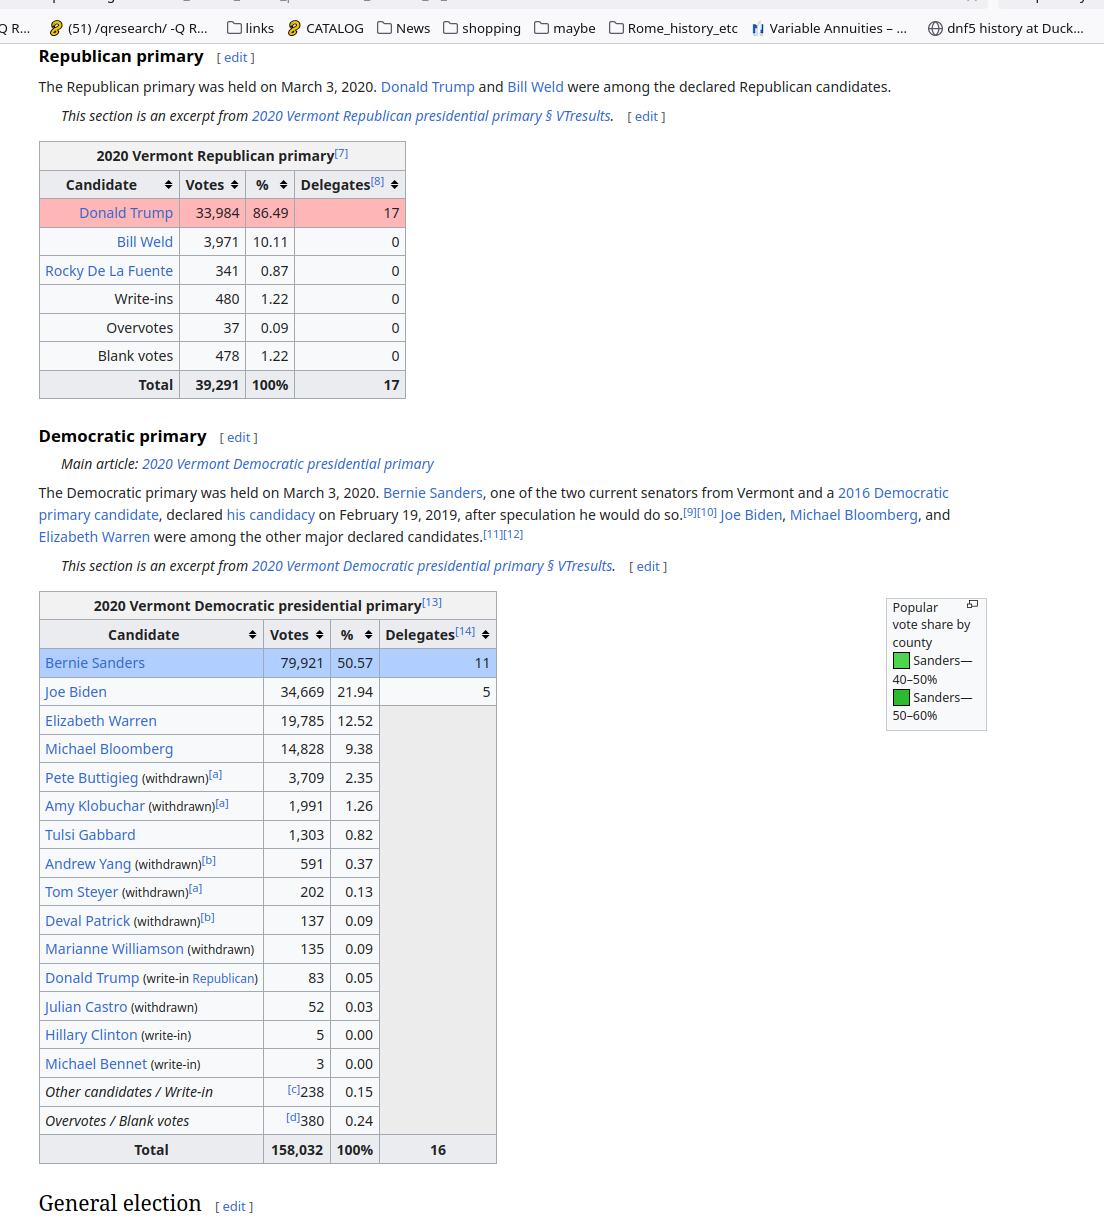1104x1218 pixels.
Task: Jump to reference [8] beside Republican Delegates
Action: (x=377, y=182)
